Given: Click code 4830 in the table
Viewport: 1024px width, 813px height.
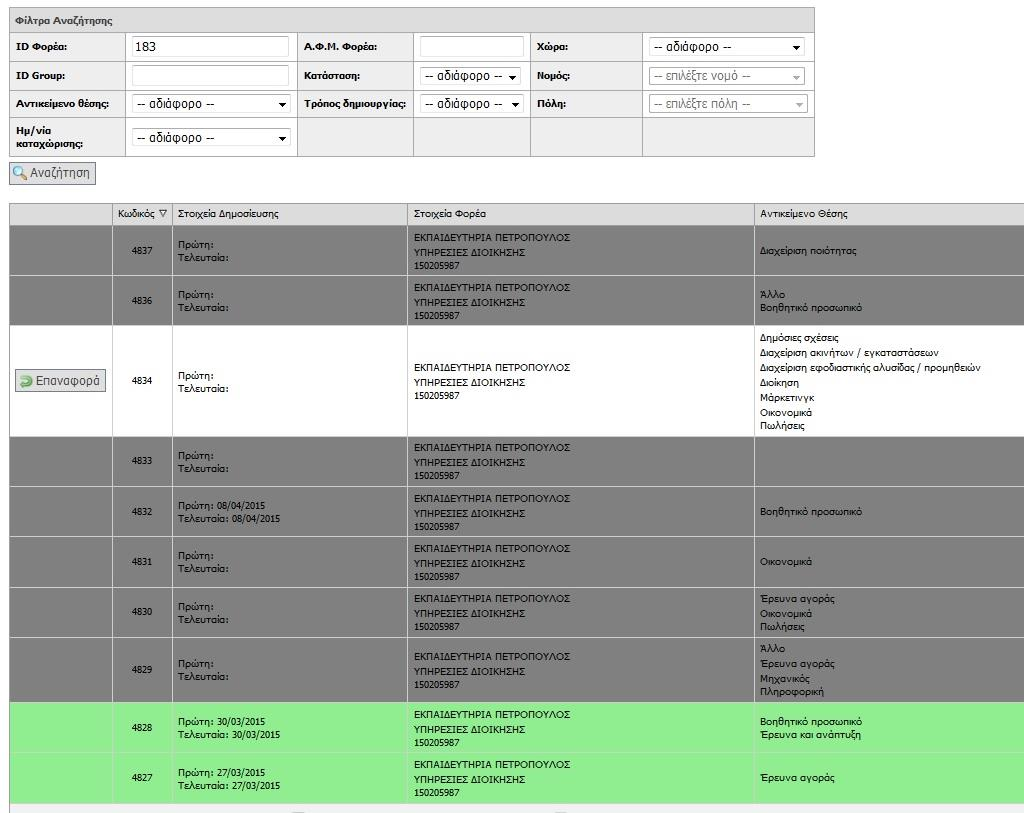Looking at the screenshot, I should (x=142, y=612).
